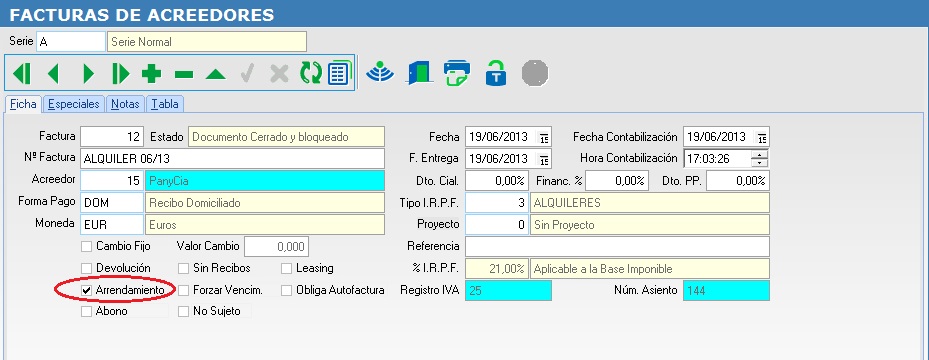Increase Hora Contabilización with up spinner
The height and width of the screenshot is (360, 929).
point(759,155)
